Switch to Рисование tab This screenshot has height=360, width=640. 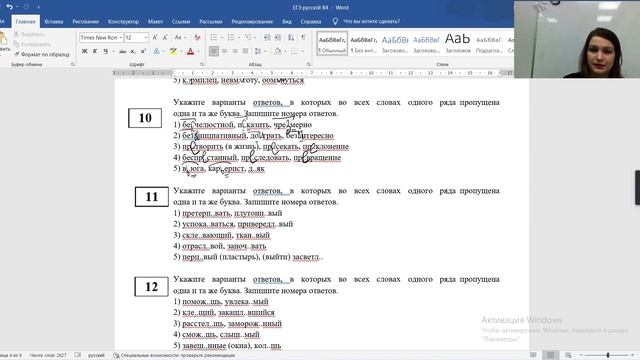86,22
